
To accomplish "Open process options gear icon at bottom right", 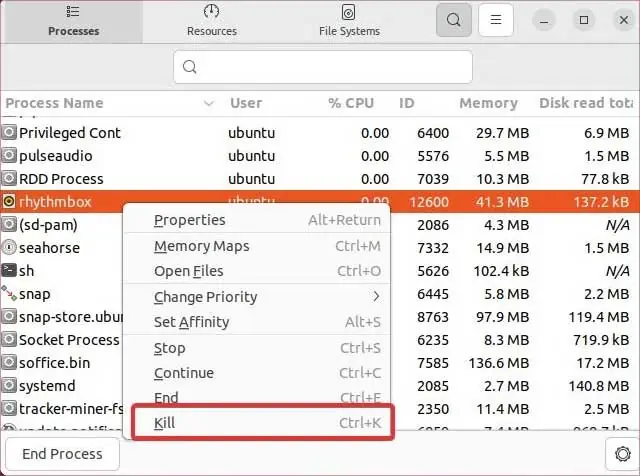I will coord(618,453).
